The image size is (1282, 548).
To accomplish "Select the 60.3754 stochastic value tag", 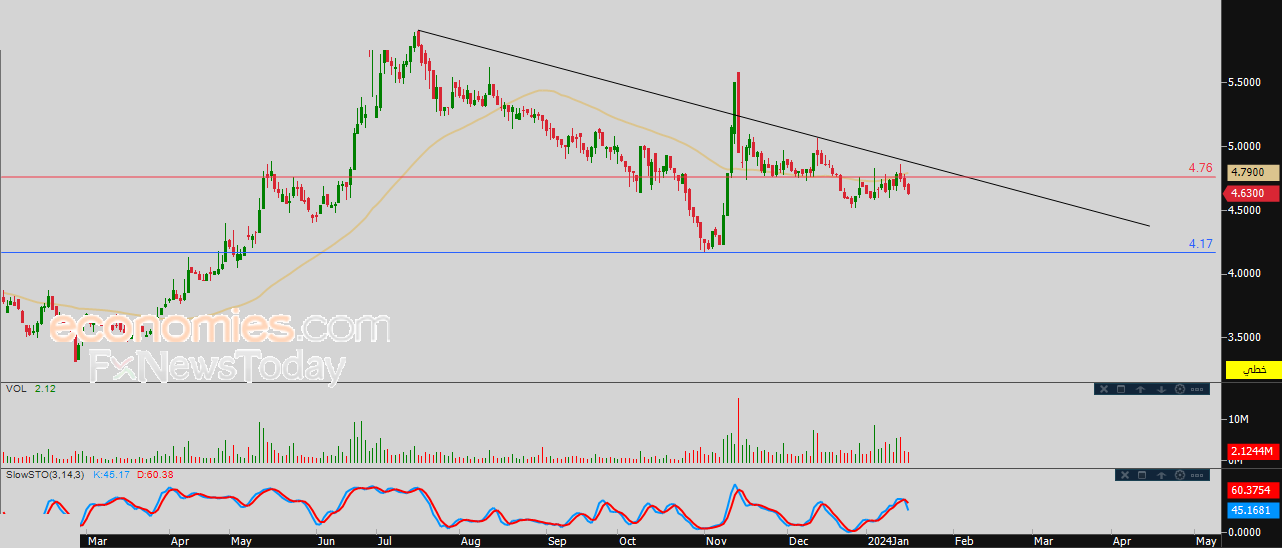I will (x=1253, y=490).
